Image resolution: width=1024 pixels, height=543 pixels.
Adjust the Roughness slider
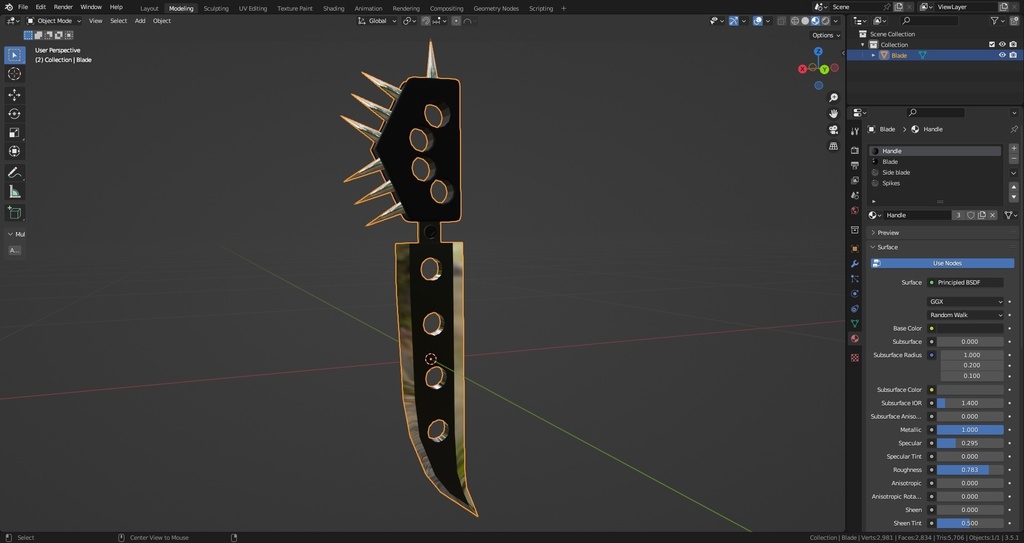coord(970,470)
